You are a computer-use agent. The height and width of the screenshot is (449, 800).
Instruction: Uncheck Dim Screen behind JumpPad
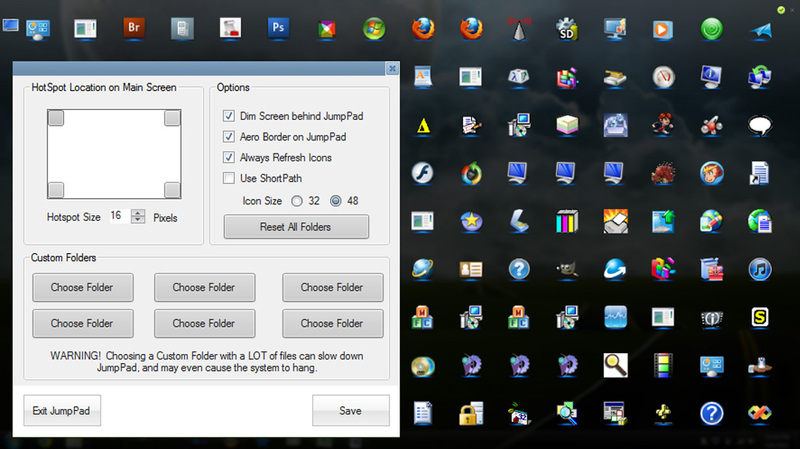point(229,116)
